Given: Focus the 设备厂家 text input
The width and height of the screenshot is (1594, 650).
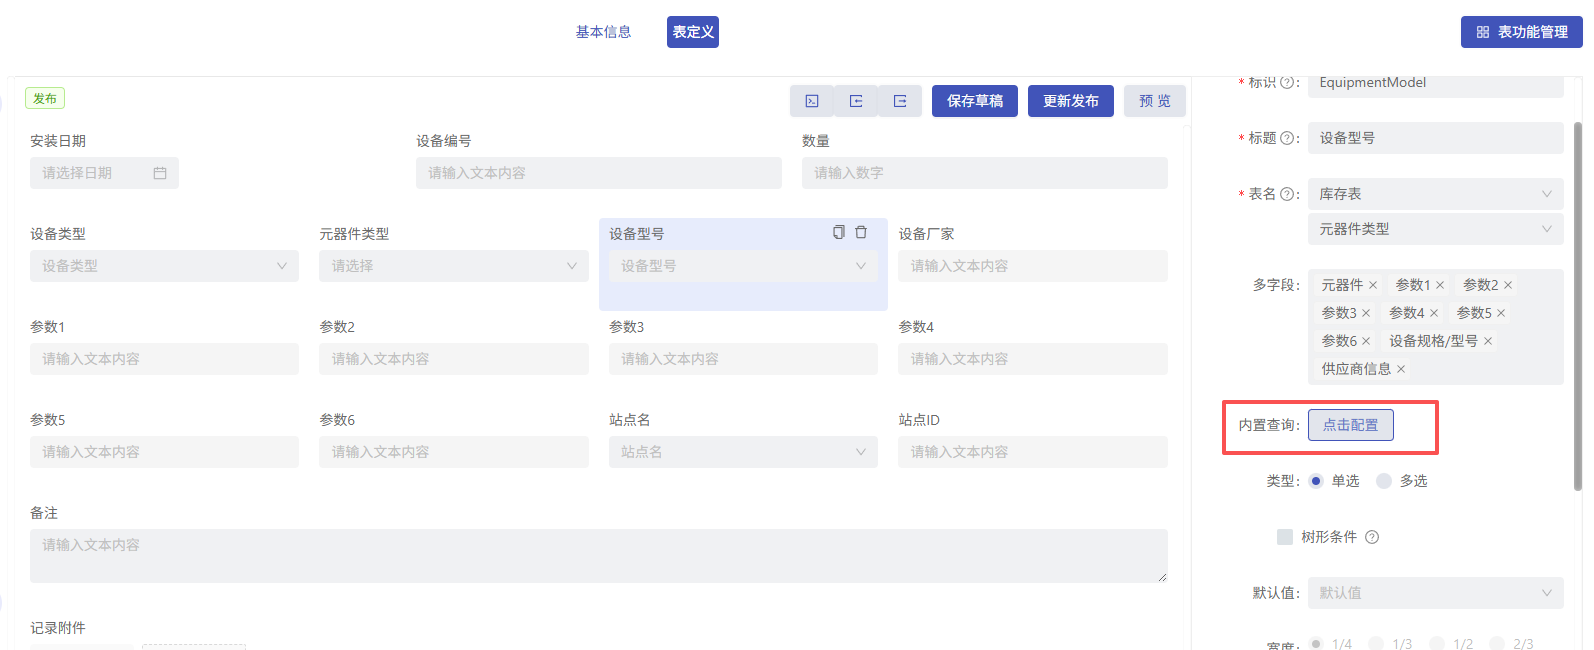Looking at the screenshot, I should tap(1033, 266).
